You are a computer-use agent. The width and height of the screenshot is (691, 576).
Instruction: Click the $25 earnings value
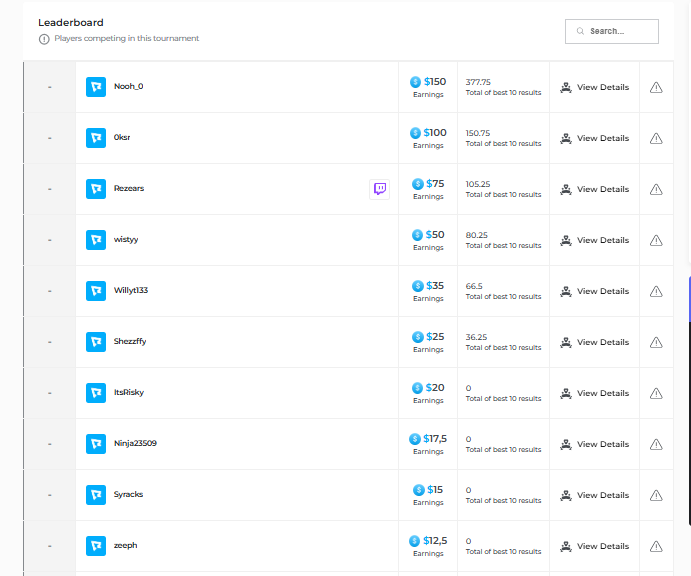tap(435, 337)
